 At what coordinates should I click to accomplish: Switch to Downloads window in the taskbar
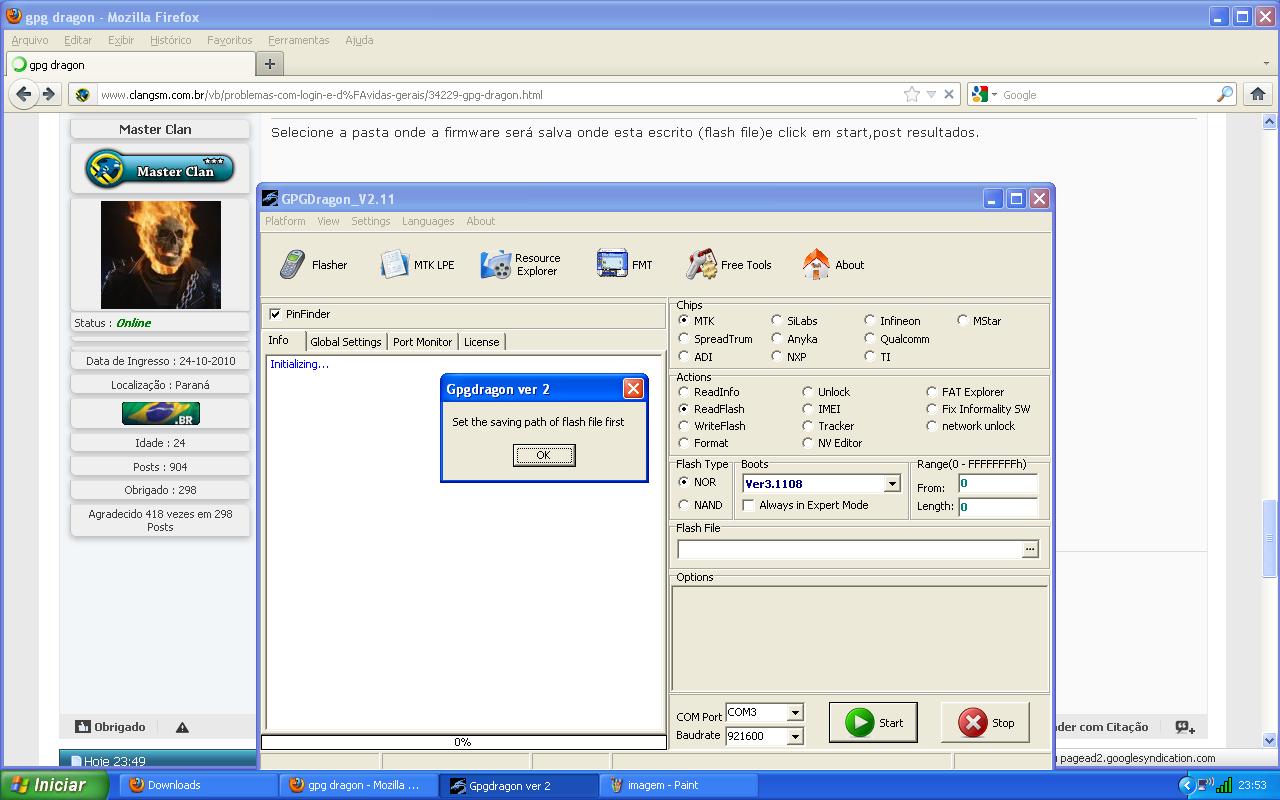[198, 785]
